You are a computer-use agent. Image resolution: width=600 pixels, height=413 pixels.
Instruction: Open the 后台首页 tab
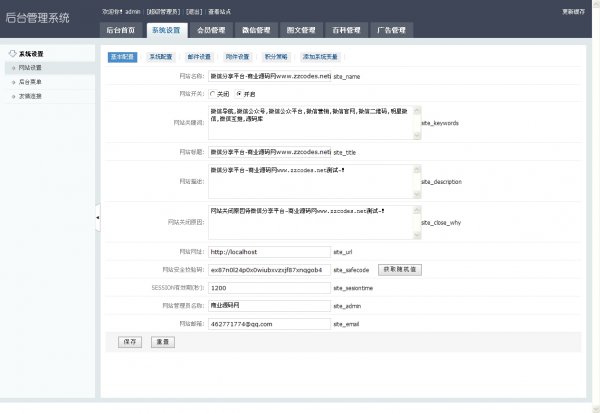click(121, 30)
